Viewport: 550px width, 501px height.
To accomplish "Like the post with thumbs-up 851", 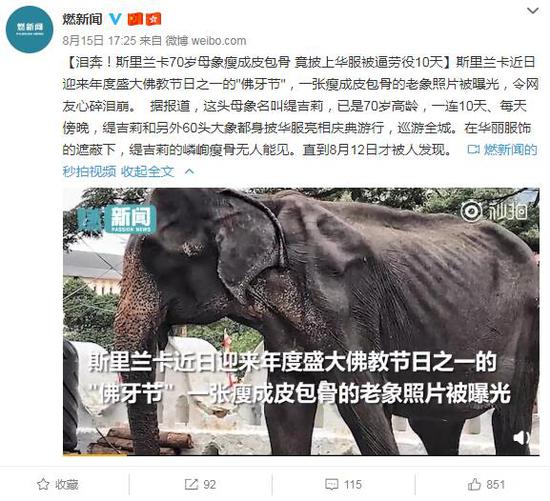I will click(486, 485).
